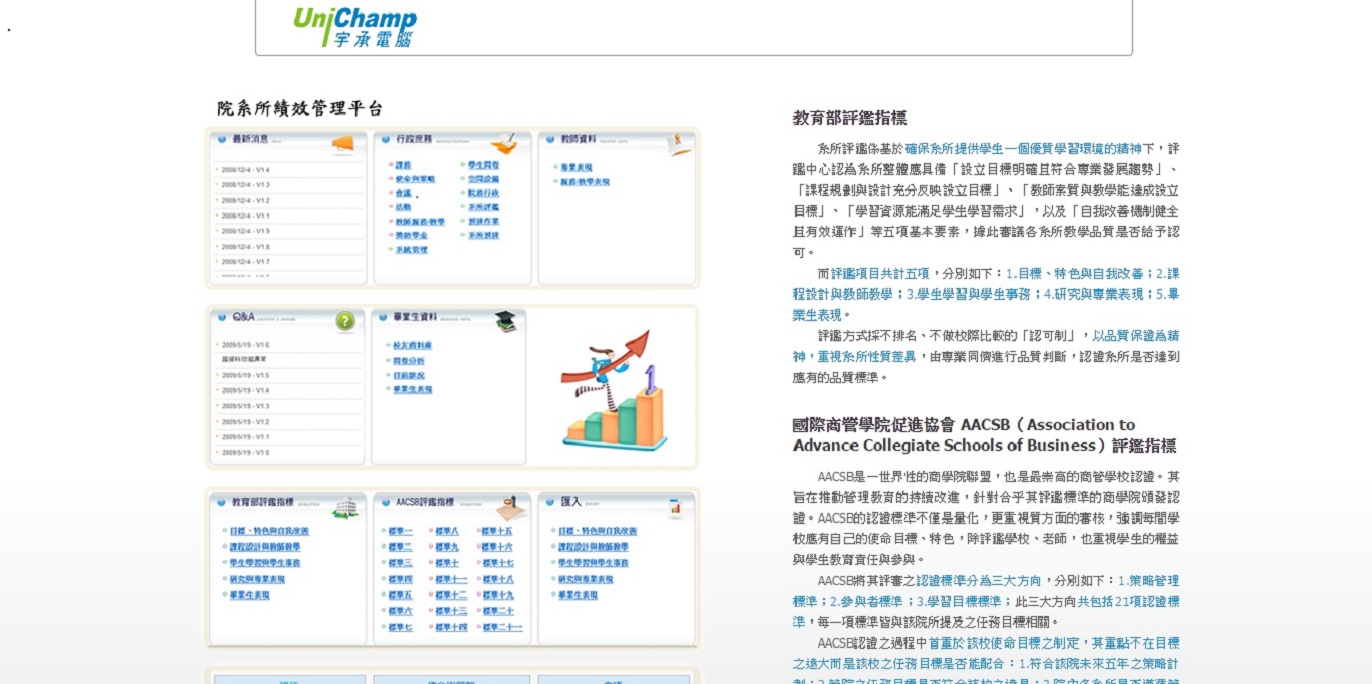Screen dimensions: 1372x684
Task: Open the 標準八 AACSB link
Action: pyautogui.click(x=447, y=531)
